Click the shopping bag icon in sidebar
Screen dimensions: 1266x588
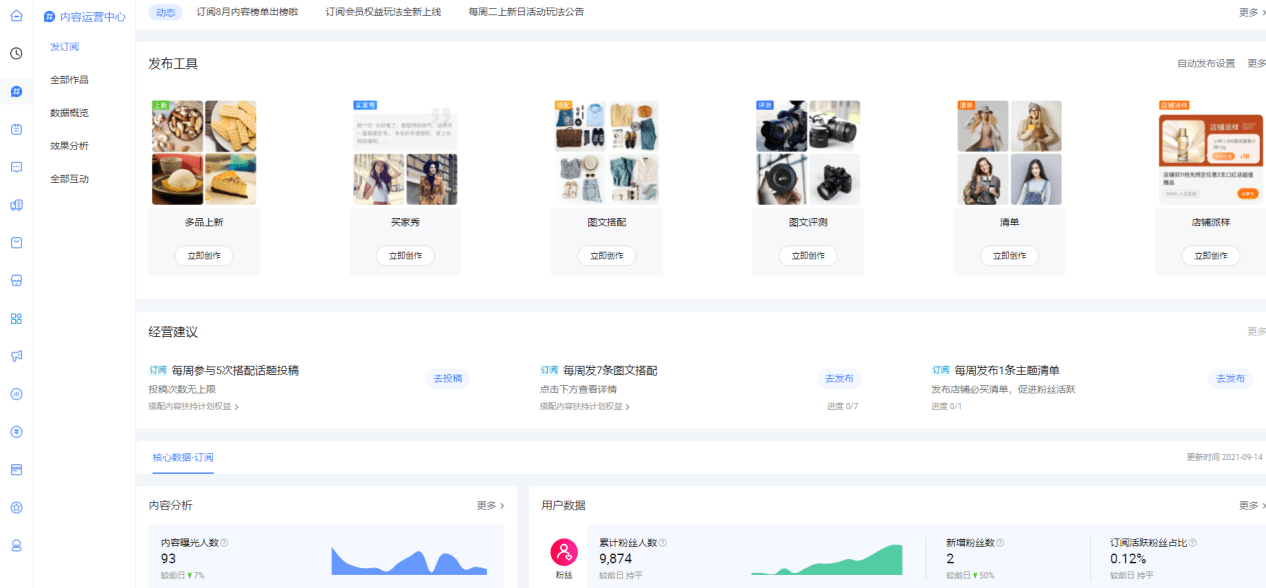click(16, 242)
